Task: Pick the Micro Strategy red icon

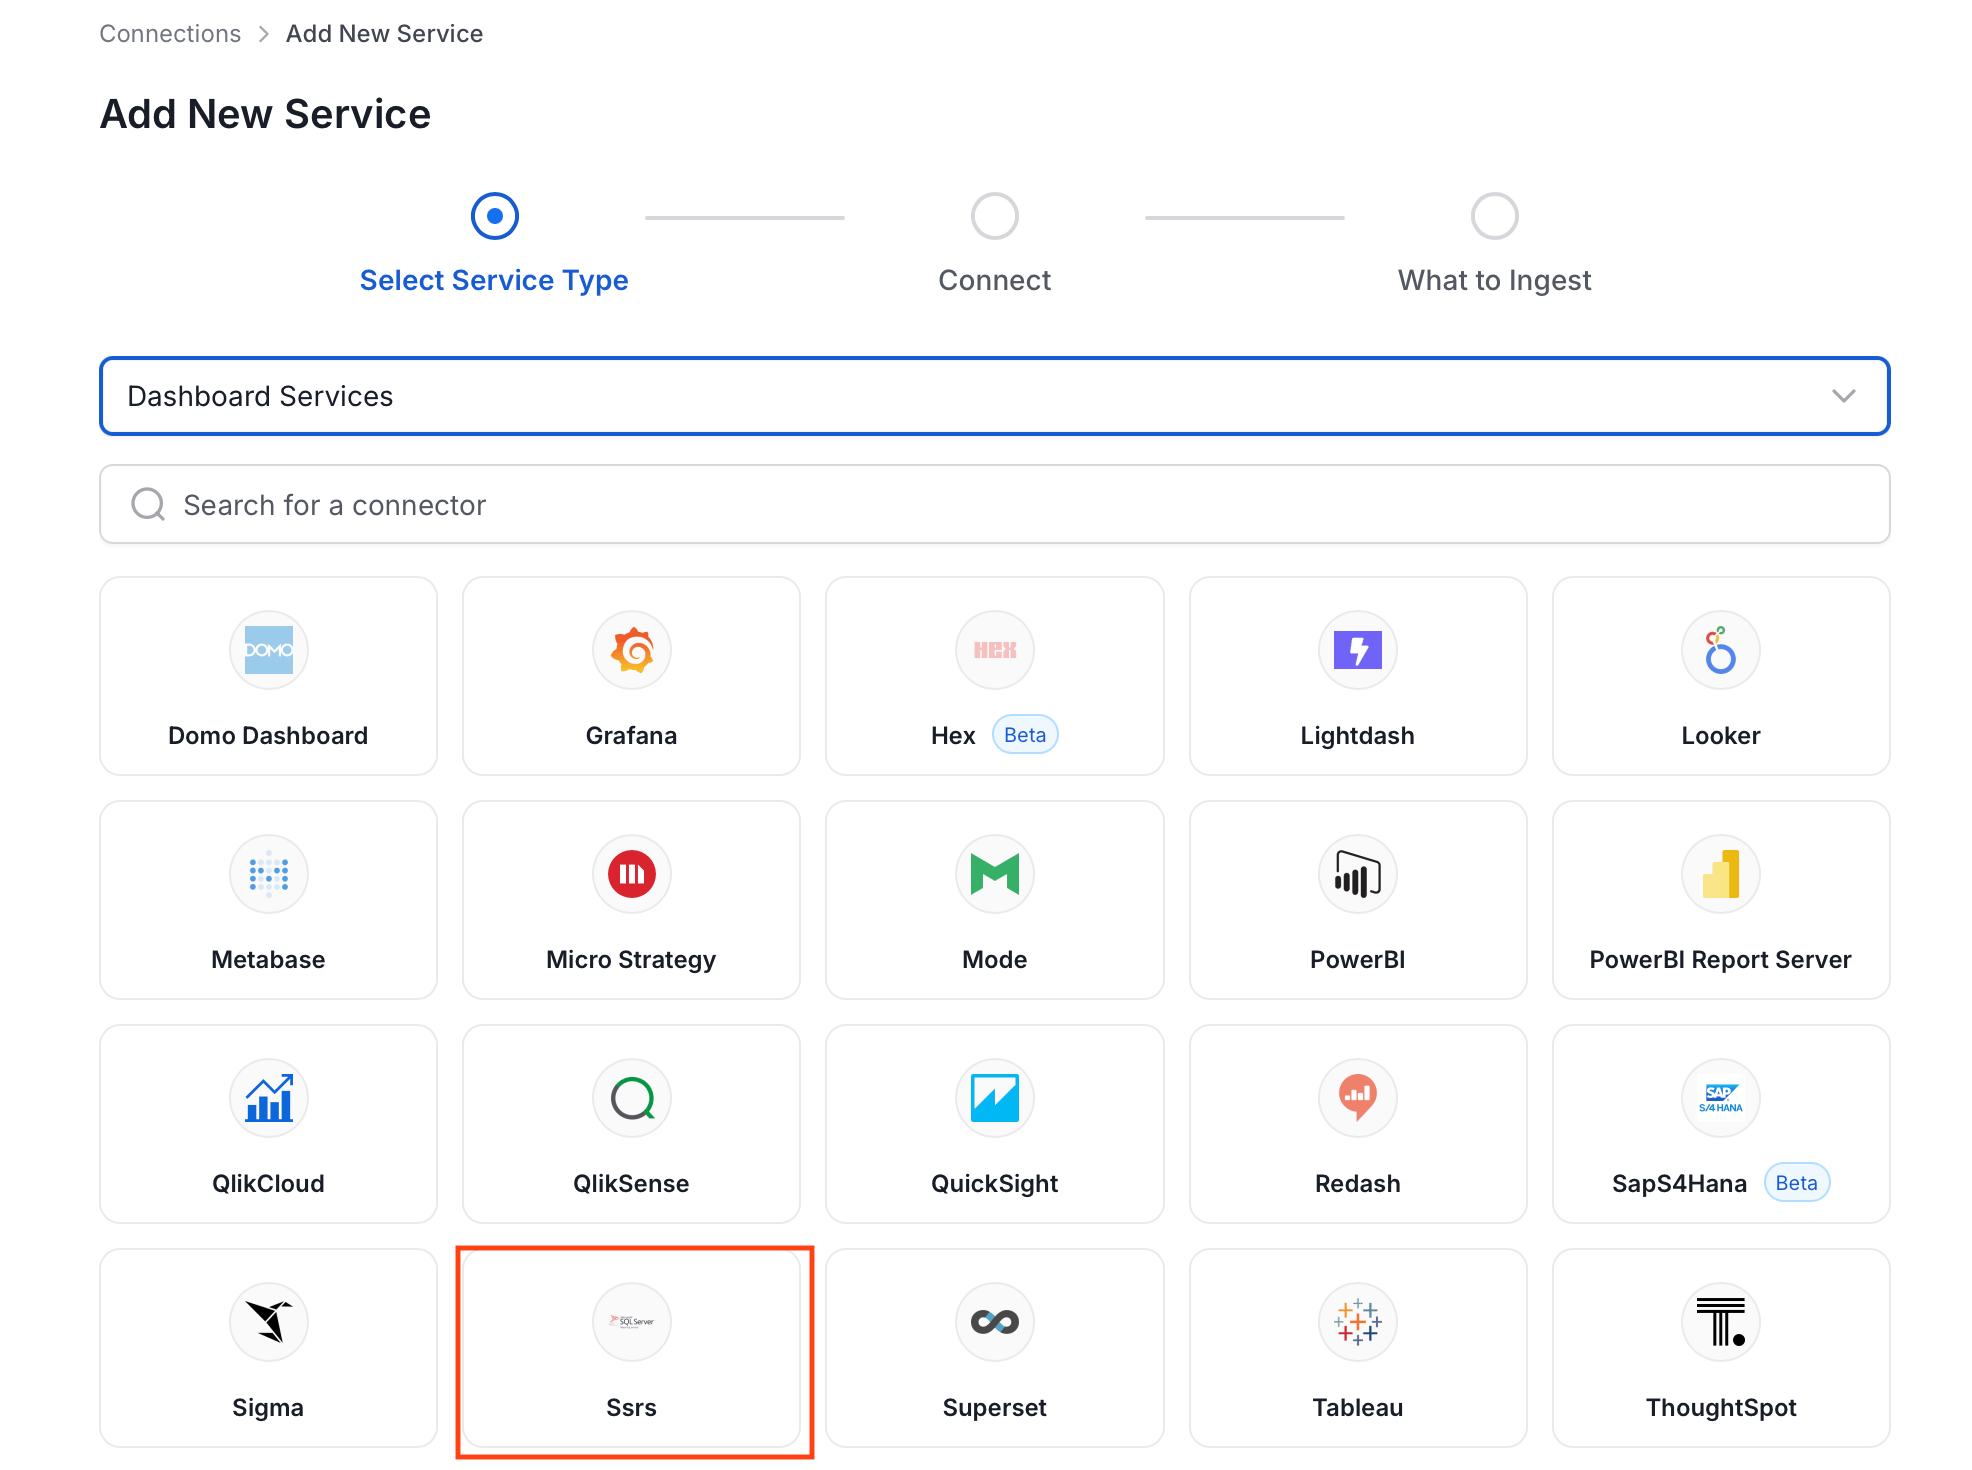Action: [x=632, y=874]
